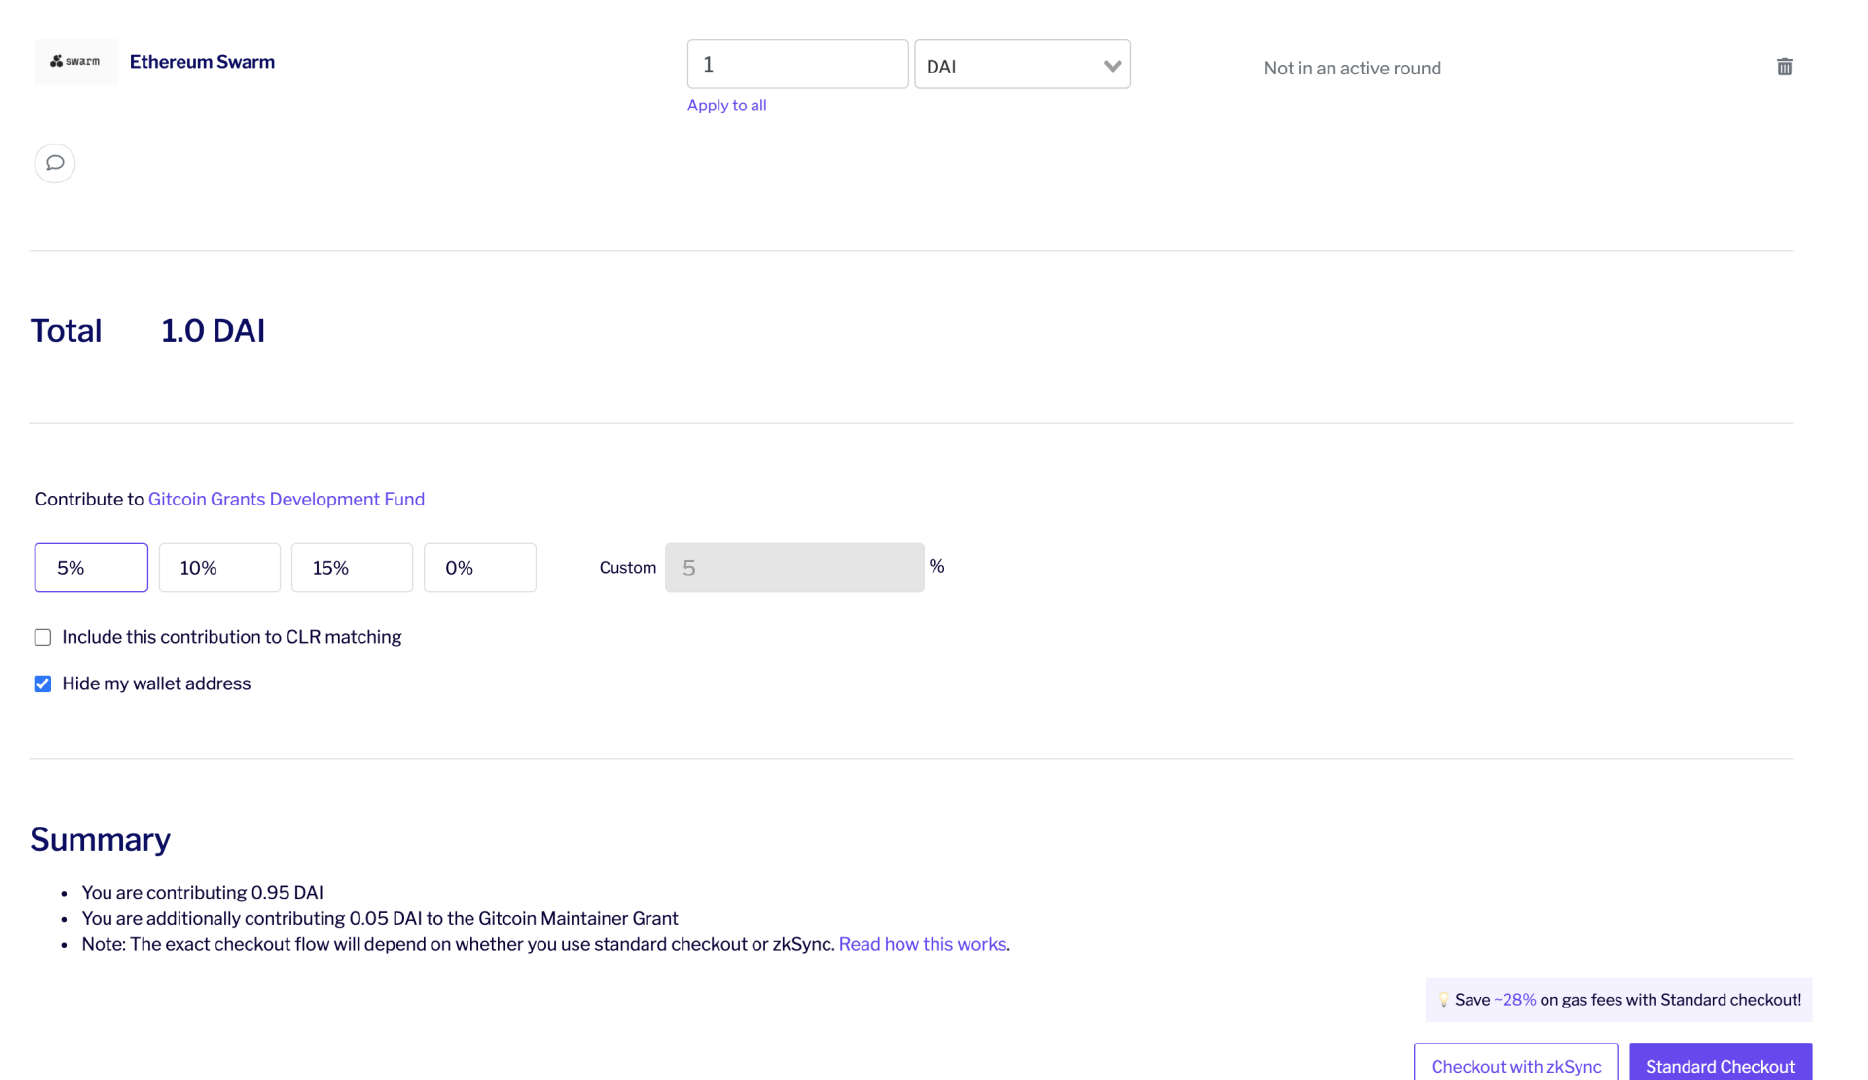The height and width of the screenshot is (1080, 1868).
Task: Click the Apply to all link
Action: click(x=726, y=105)
